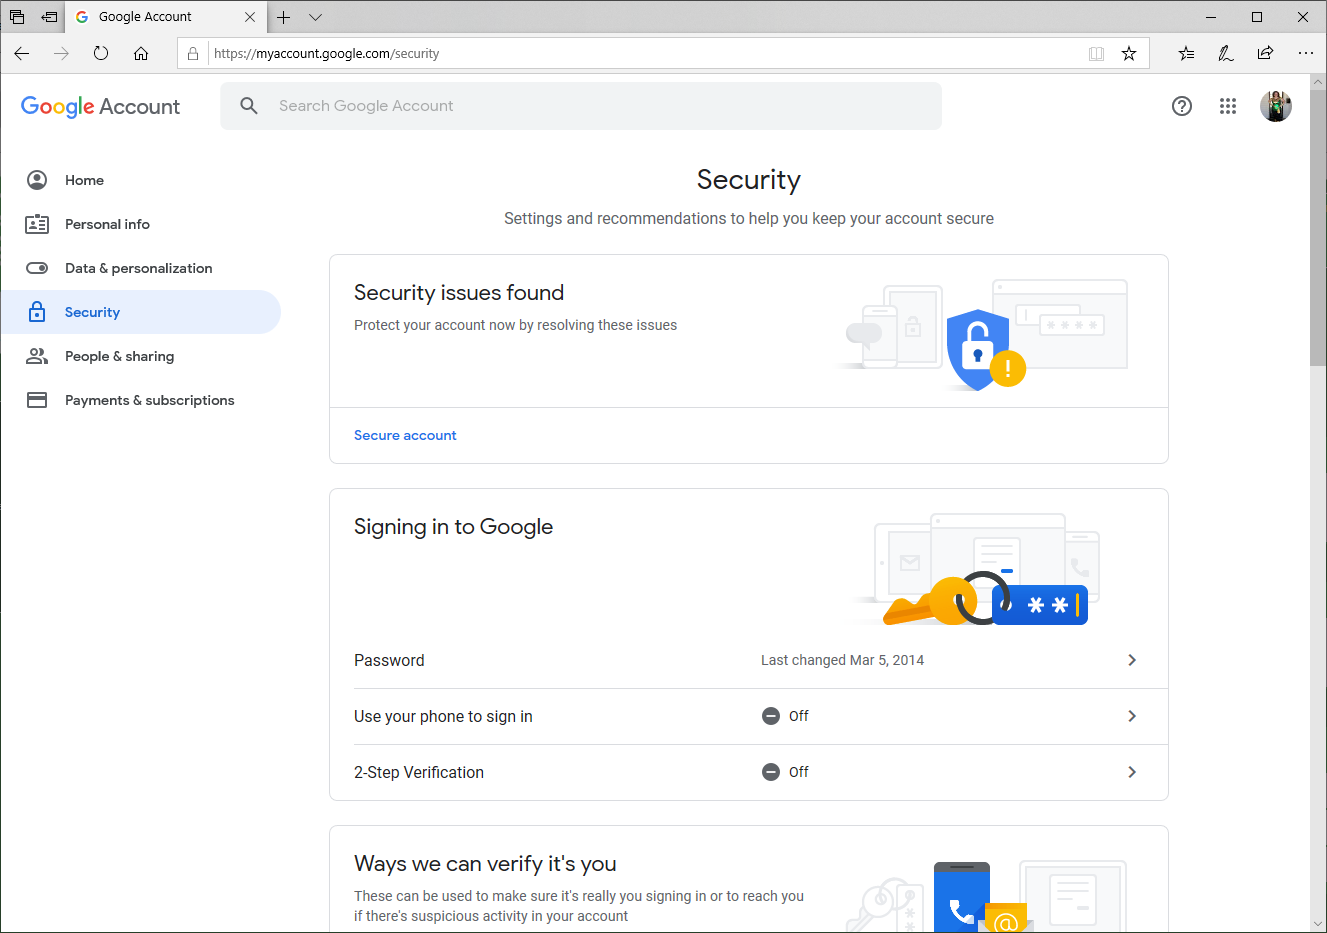This screenshot has width=1327, height=933.
Task: Open the tabs you've set aside icon
Action: (17, 17)
